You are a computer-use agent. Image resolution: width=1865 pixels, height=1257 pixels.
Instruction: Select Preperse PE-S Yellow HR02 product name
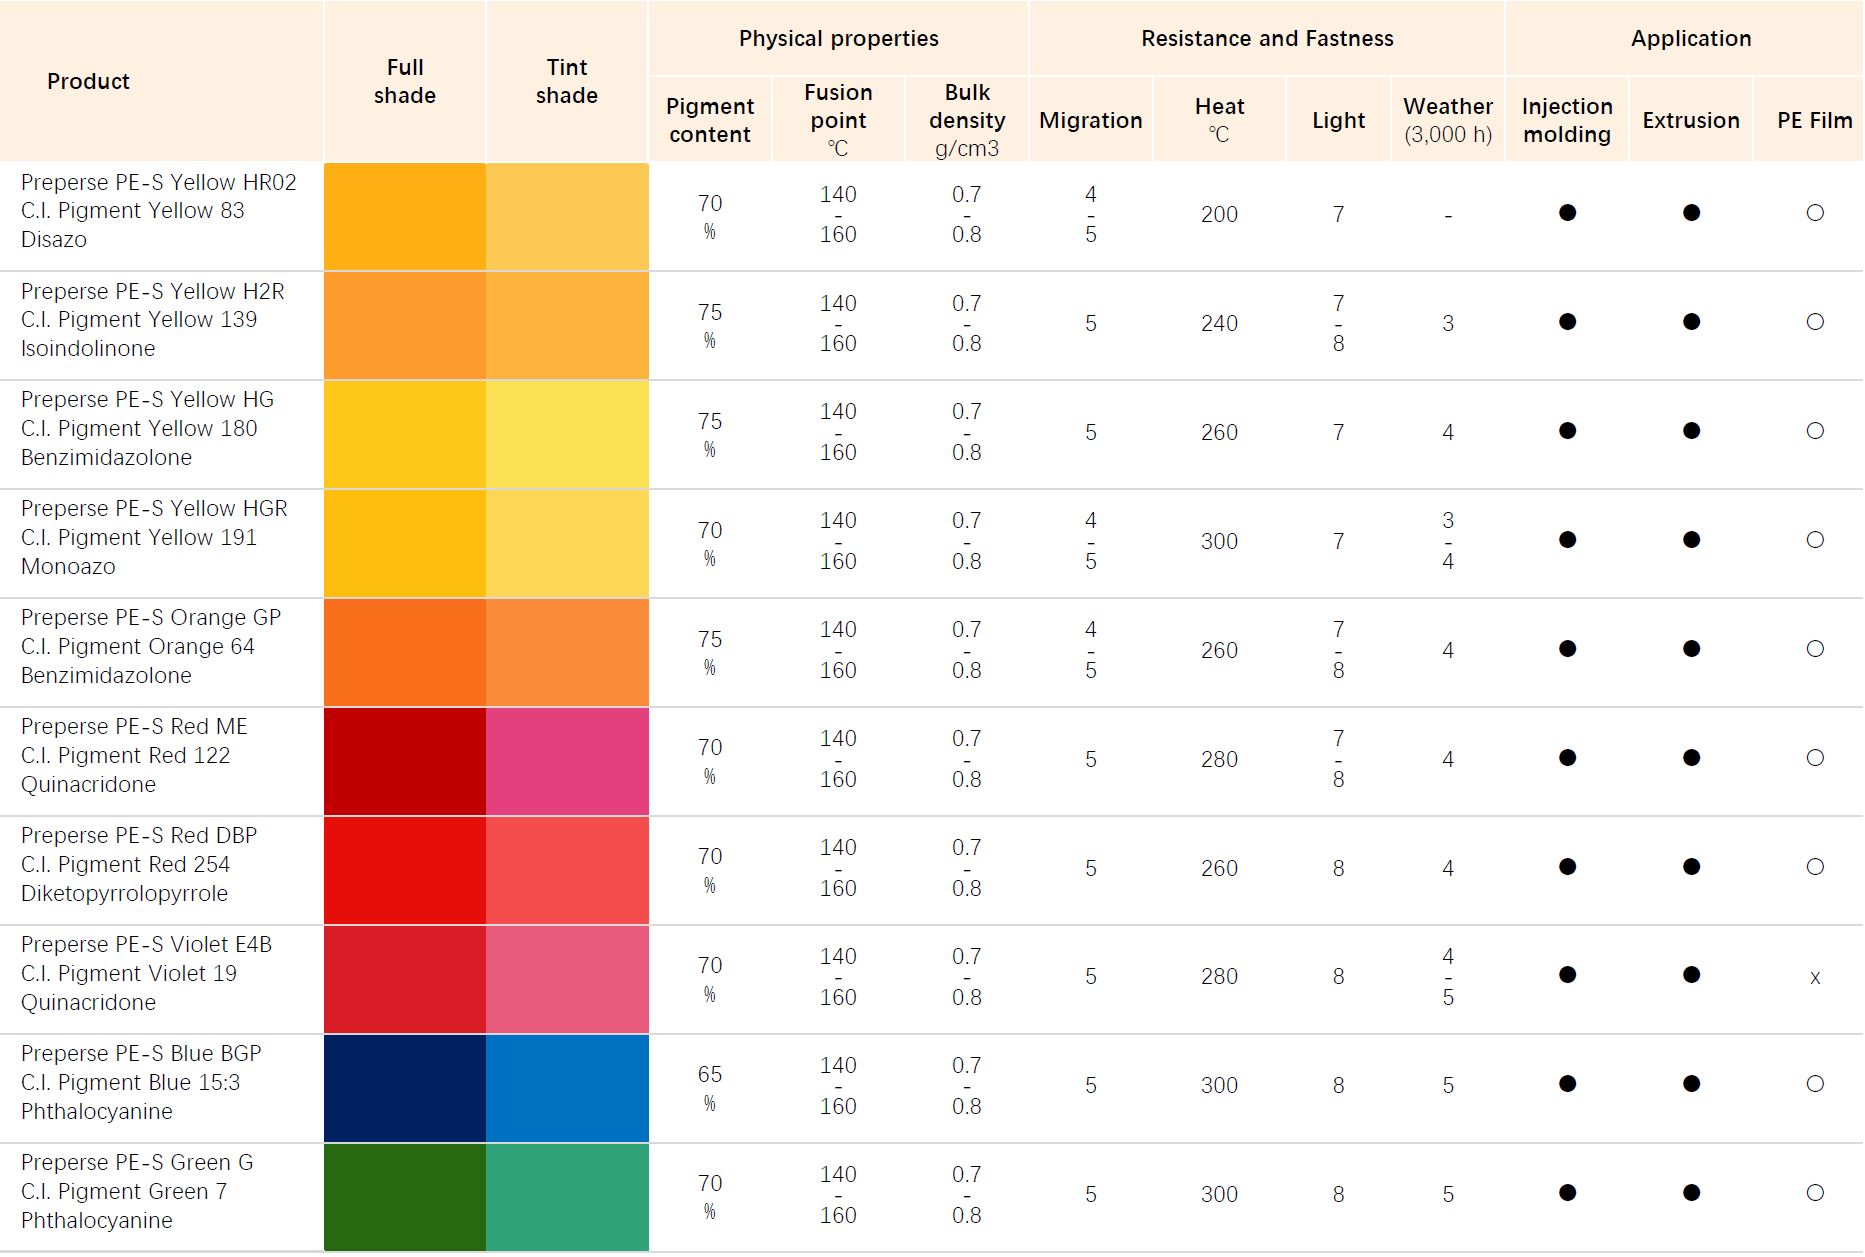pos(159,182)
